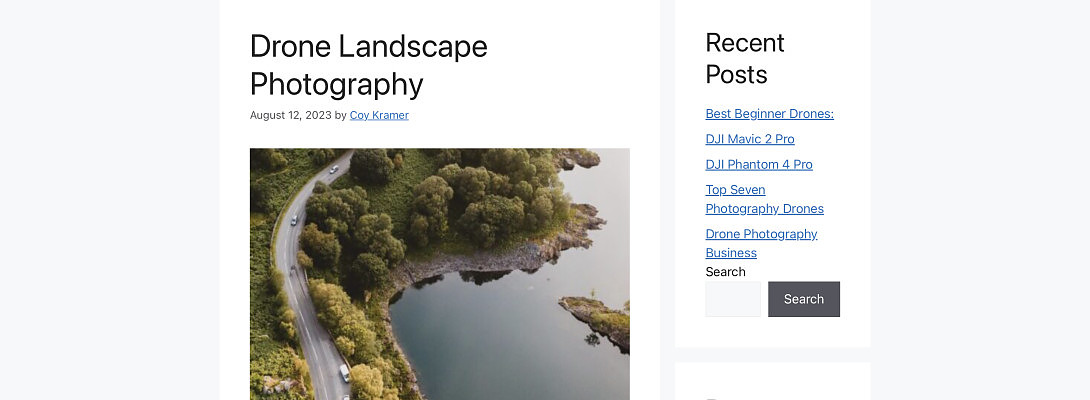Go to the DJI Phantom 4 Pro post
Image resolution: width=1090 pixels, height=400 pixels.
758,164
